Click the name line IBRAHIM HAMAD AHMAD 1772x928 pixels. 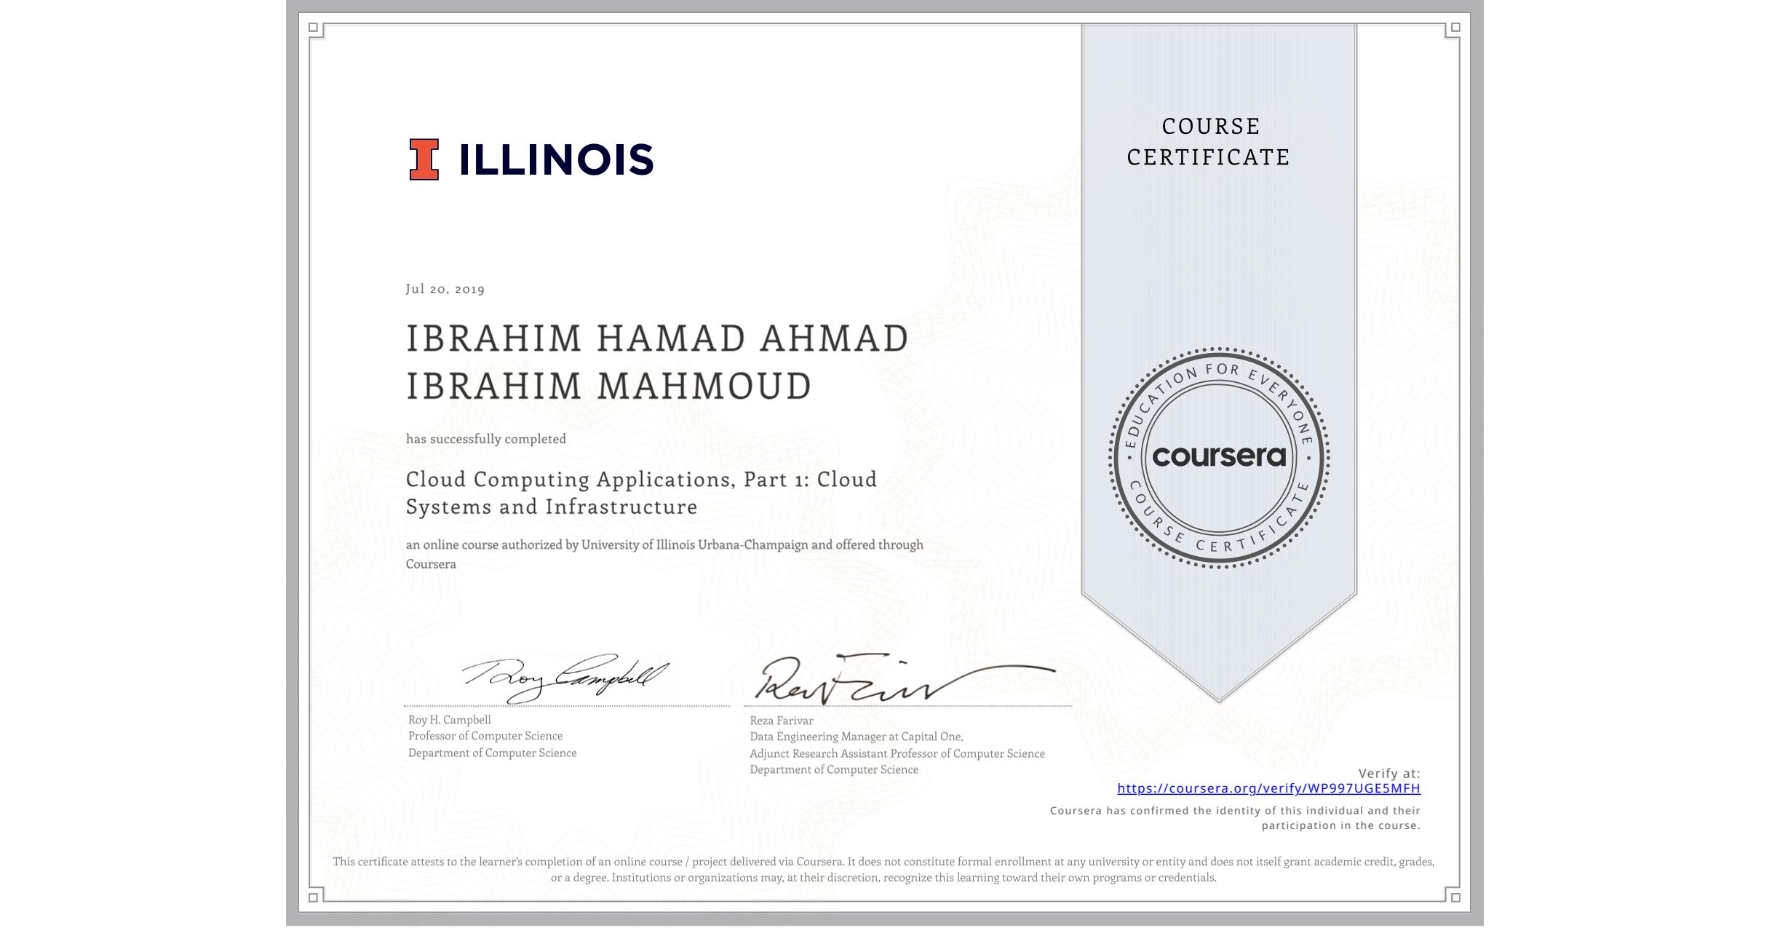pyautogui.click(x=657, y=339)
